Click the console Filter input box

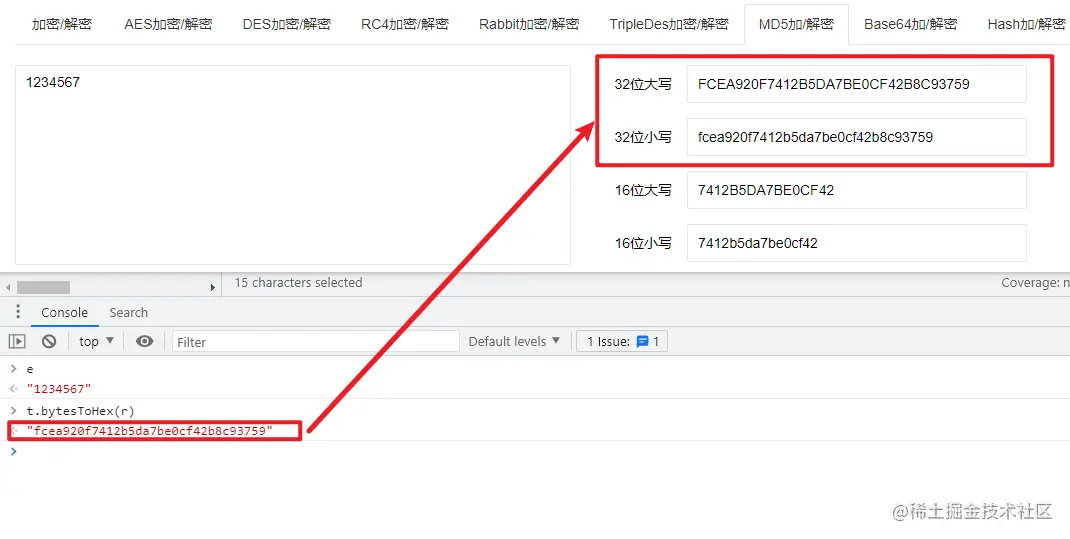tap(316, 342)
